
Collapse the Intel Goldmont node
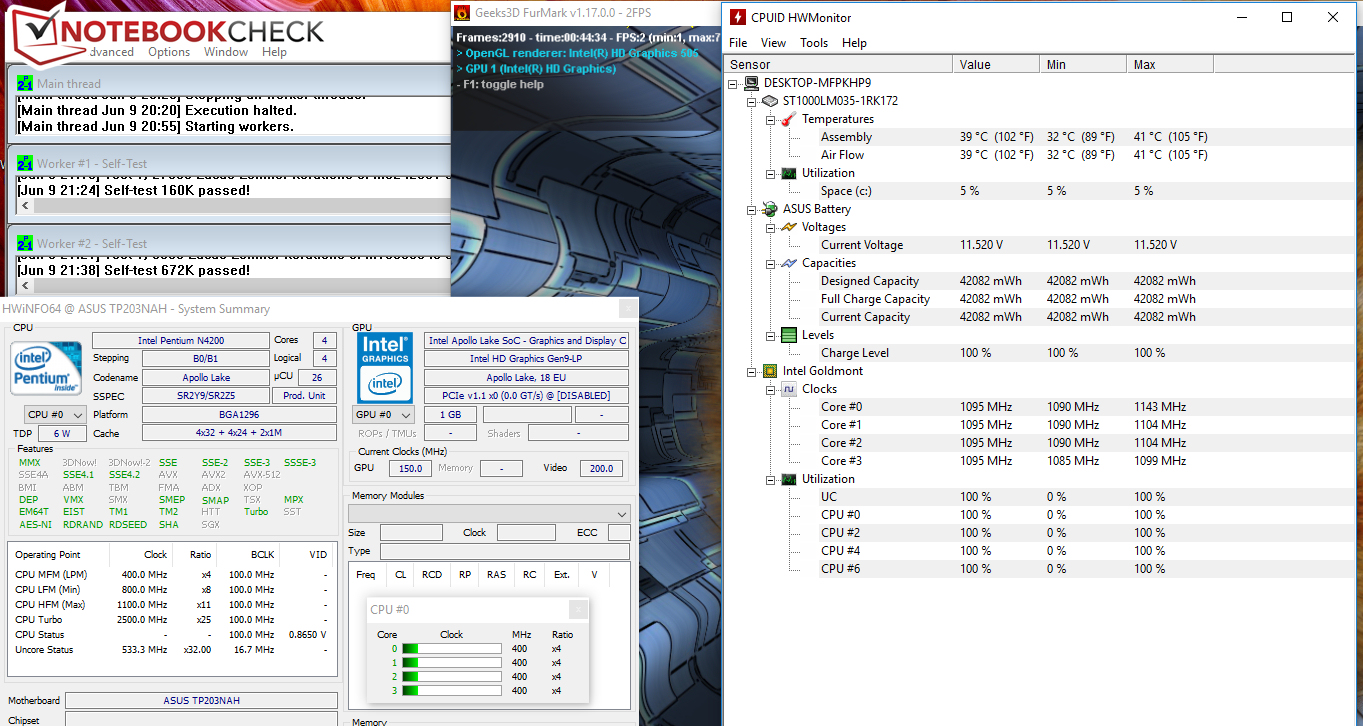(752, 371)
